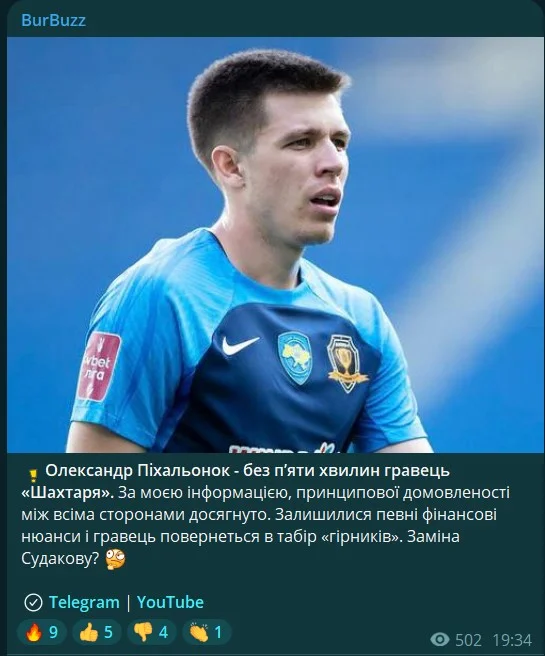Viewport: 545px width, 656px height.
Task: Toggle the thumbs up reaction with 5 votes
Action: 97,632
